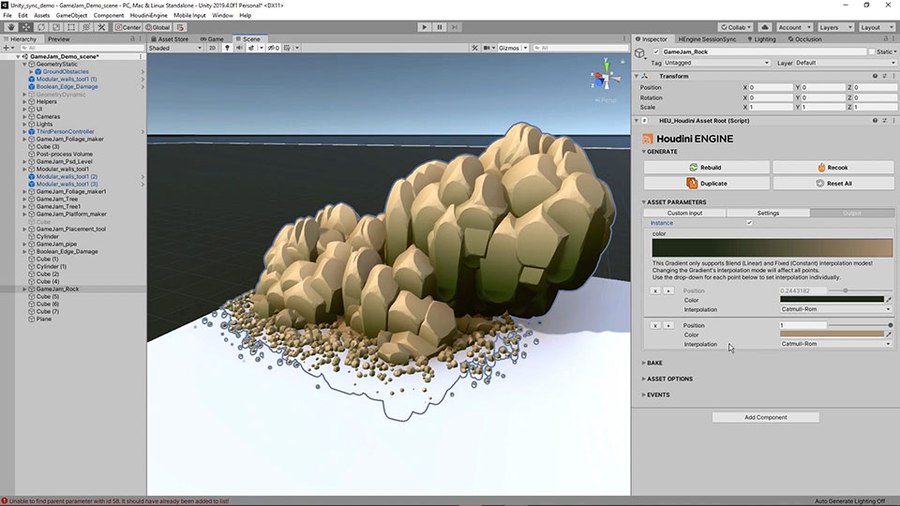Click the Recook button

833,168
